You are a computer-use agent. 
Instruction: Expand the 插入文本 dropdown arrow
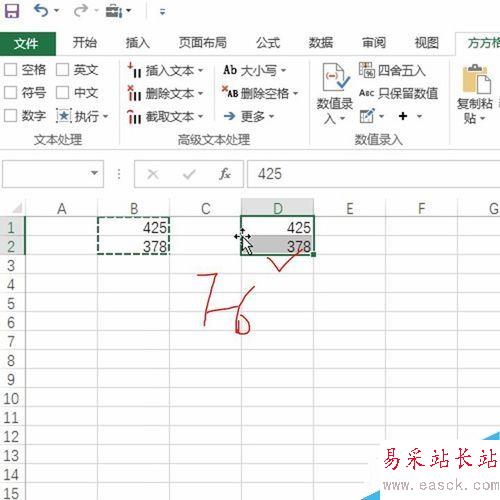tap(200, 70)
